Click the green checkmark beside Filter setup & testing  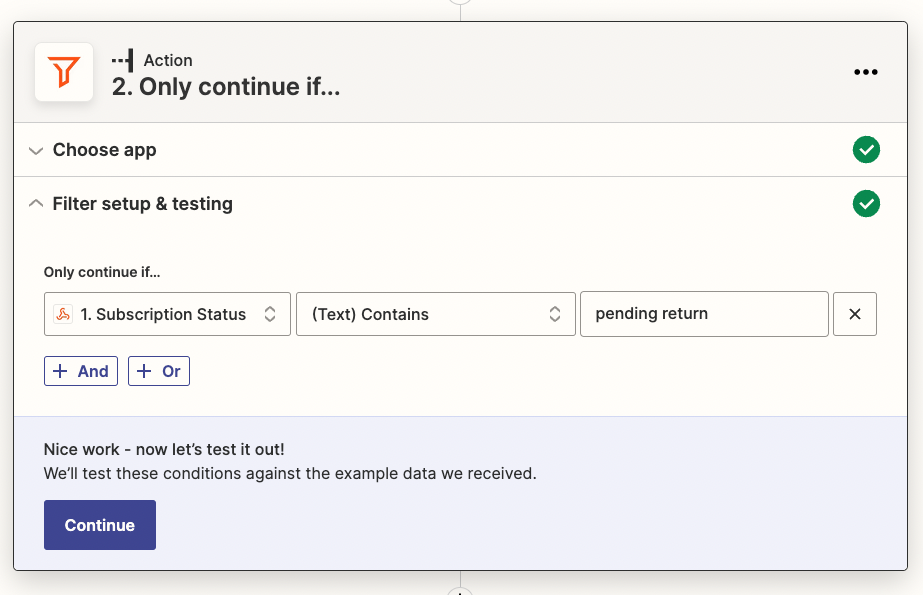(x=866, y=204)
